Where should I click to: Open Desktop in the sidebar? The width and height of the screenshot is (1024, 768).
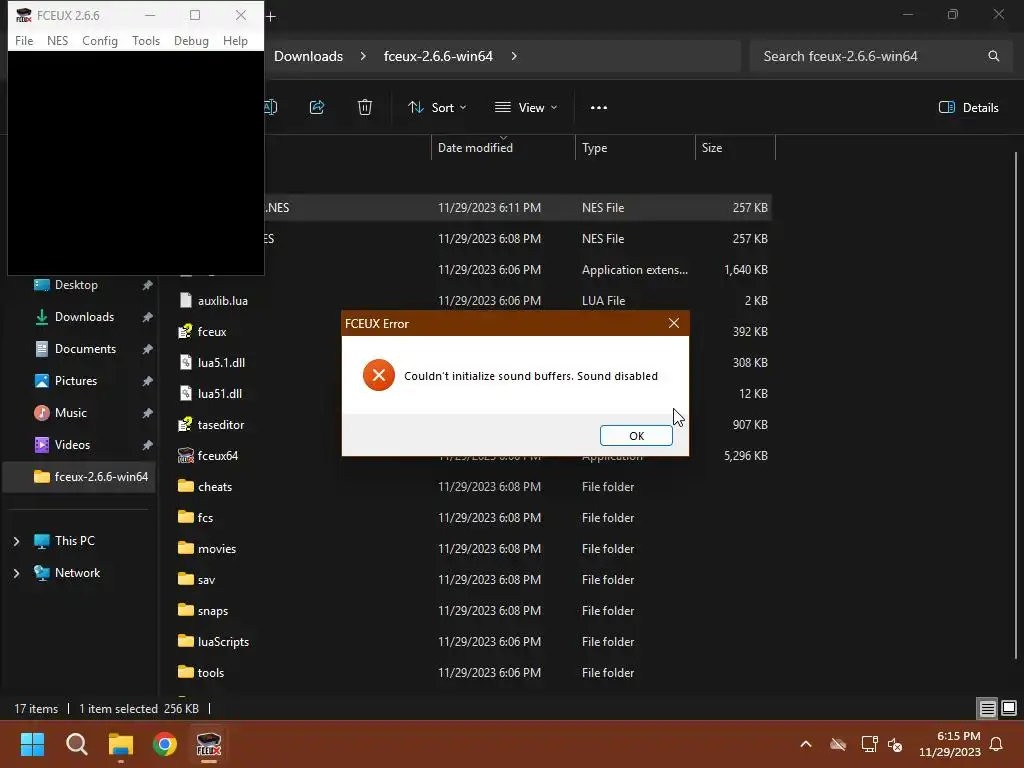point(76,285)
